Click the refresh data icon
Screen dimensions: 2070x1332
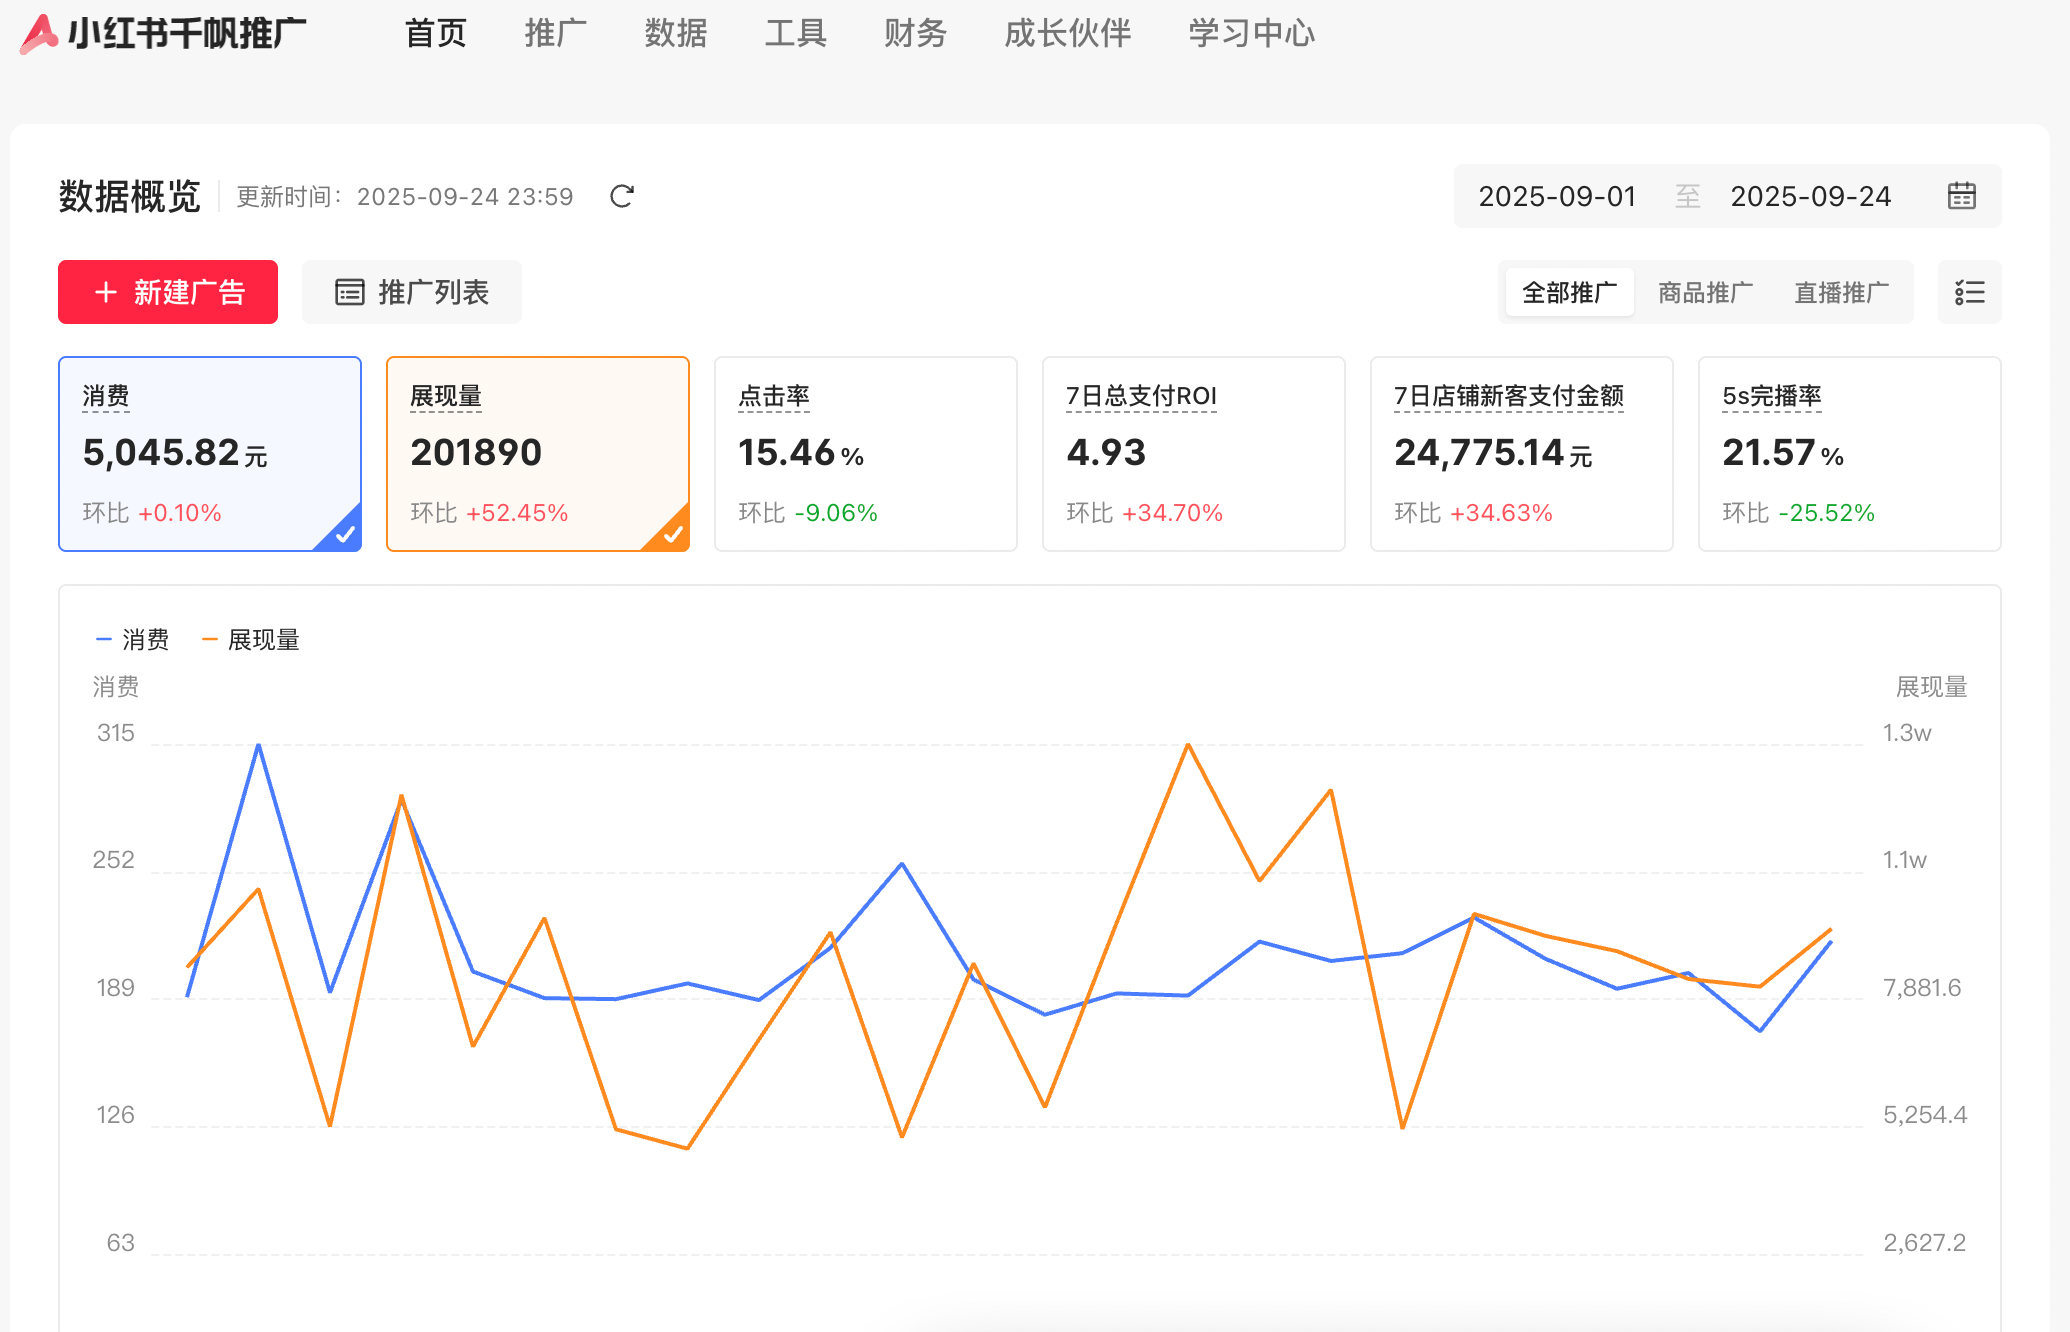coord(622,196)
